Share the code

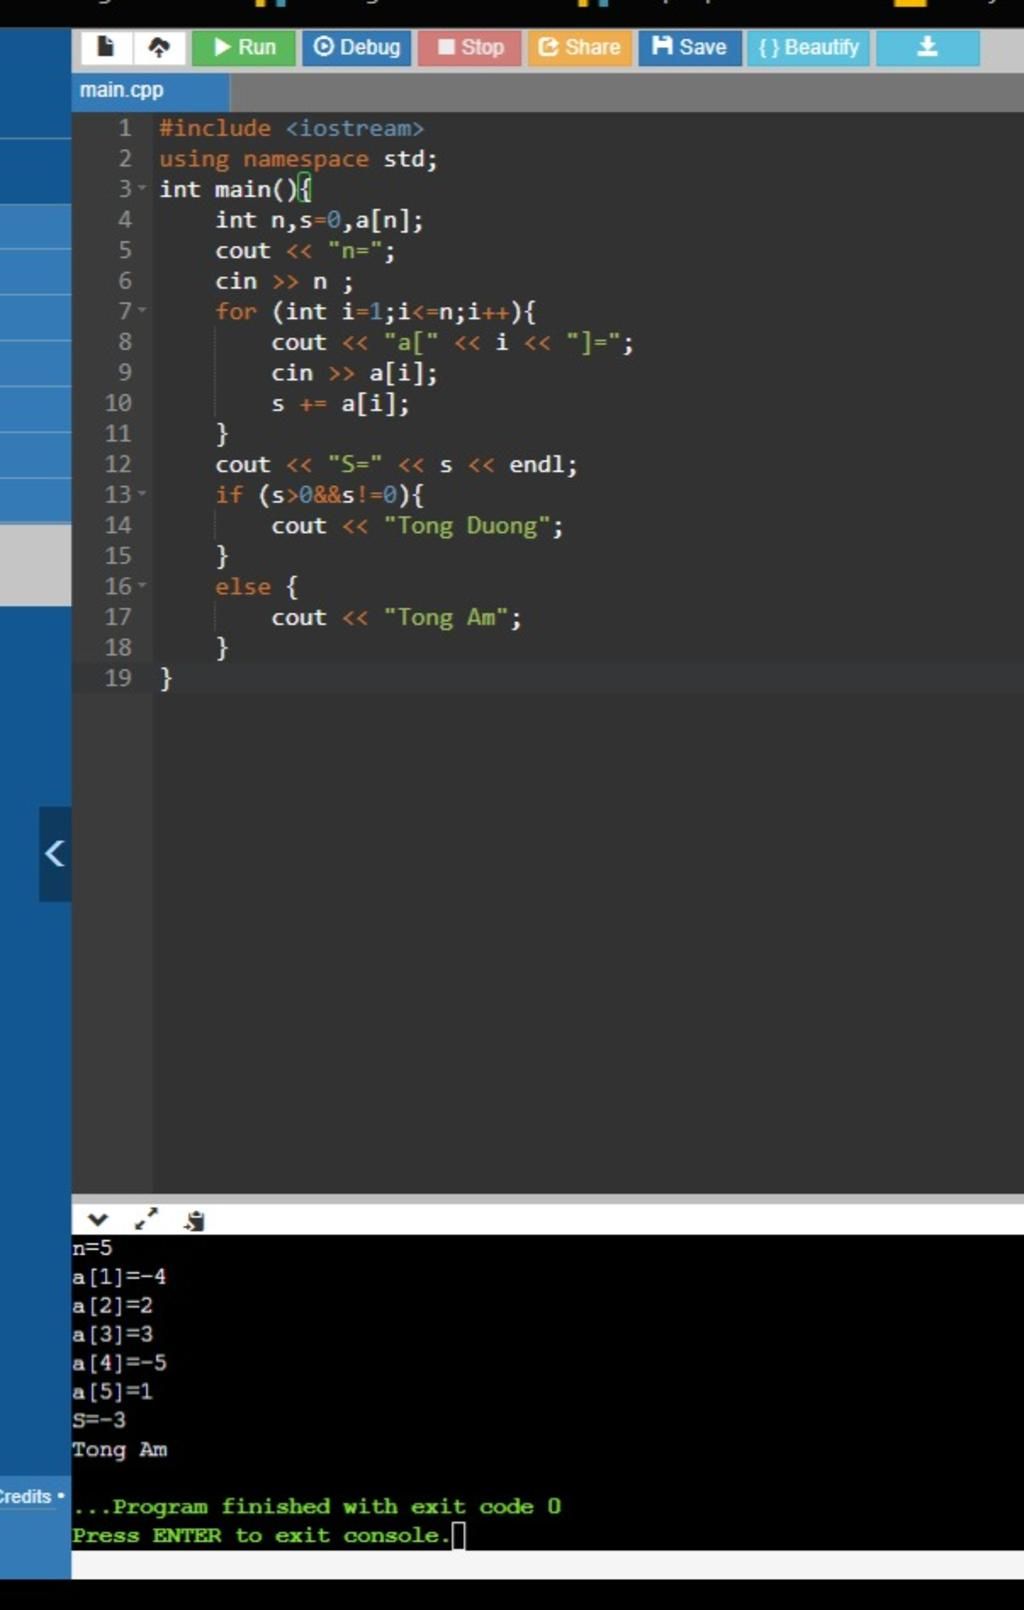579,47
